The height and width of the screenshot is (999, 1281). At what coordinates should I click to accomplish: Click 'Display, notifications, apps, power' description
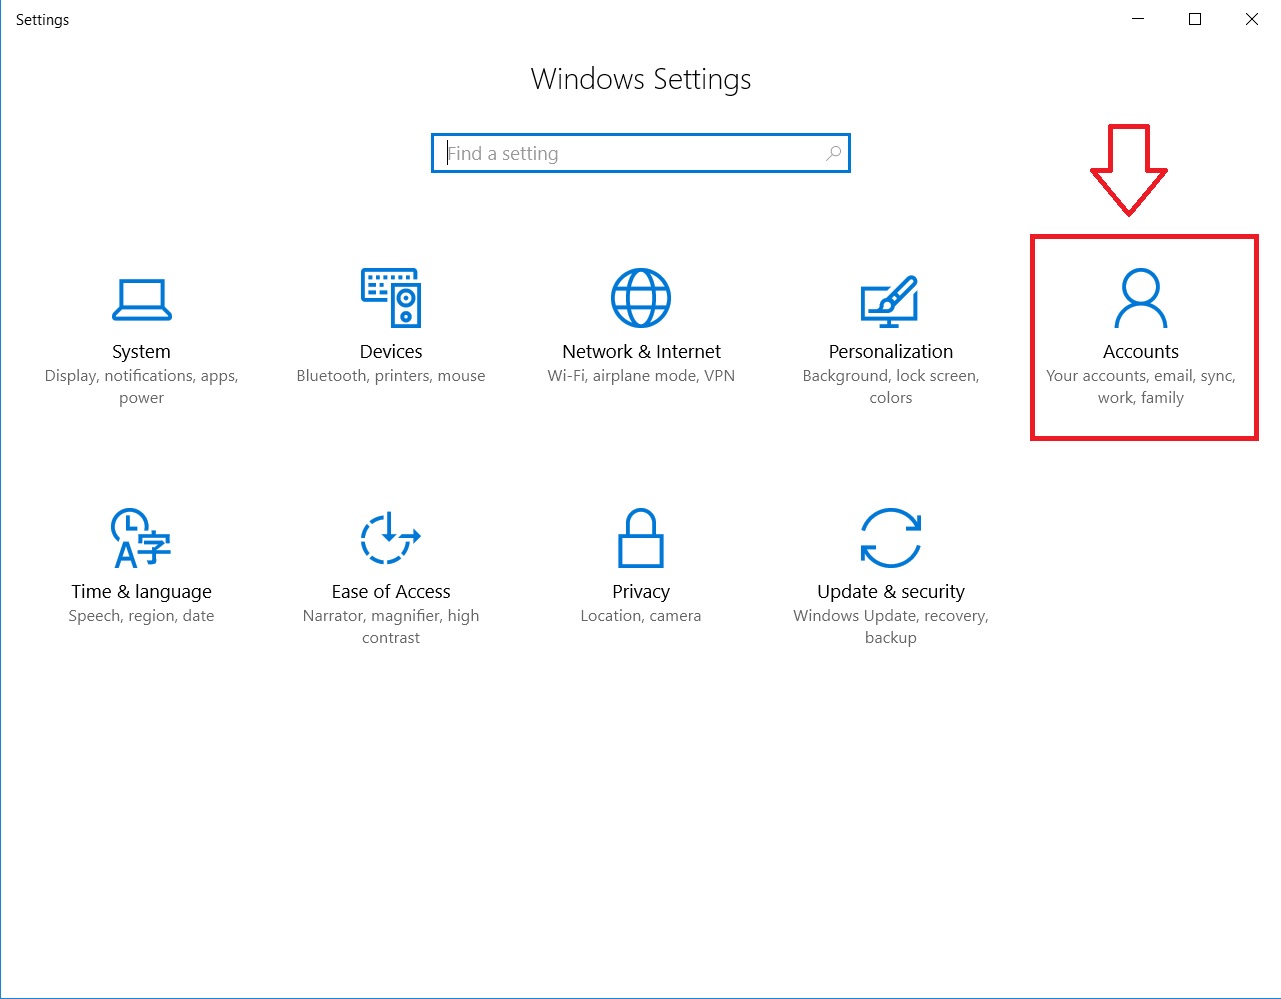pyautogui.click(x=141, y=386)
